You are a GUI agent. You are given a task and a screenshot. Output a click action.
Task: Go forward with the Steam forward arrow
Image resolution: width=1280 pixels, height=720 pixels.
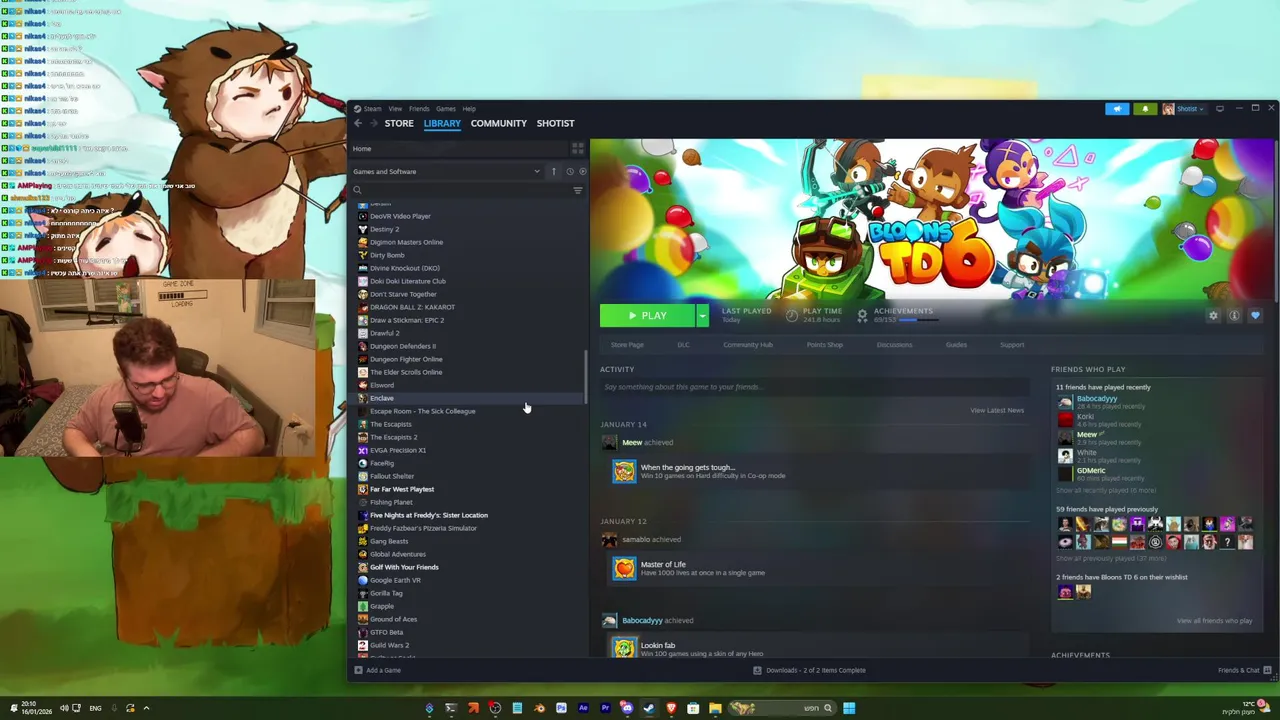[374, 123]
